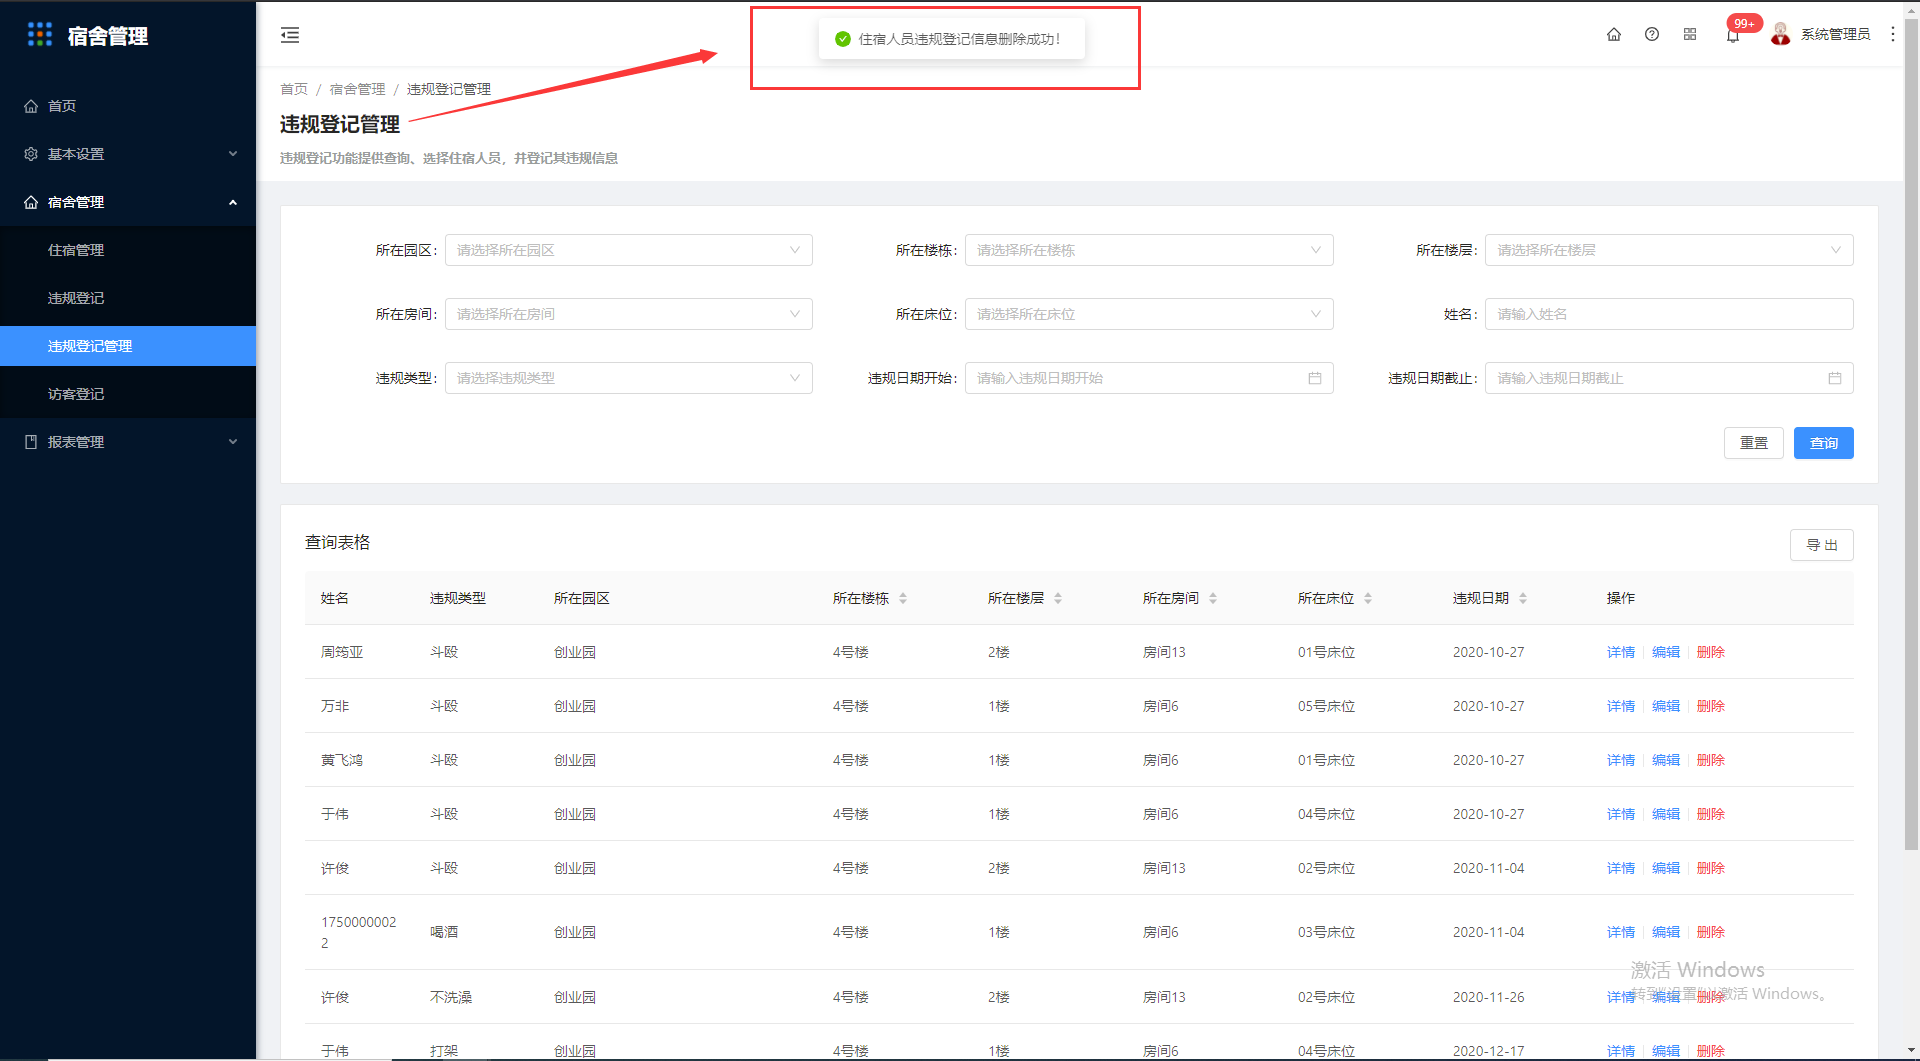The width and height of the screenshot is (1920, 1061).
Task: Collapse the sidebar with the menu-fold icon
Action: [290, 35]
